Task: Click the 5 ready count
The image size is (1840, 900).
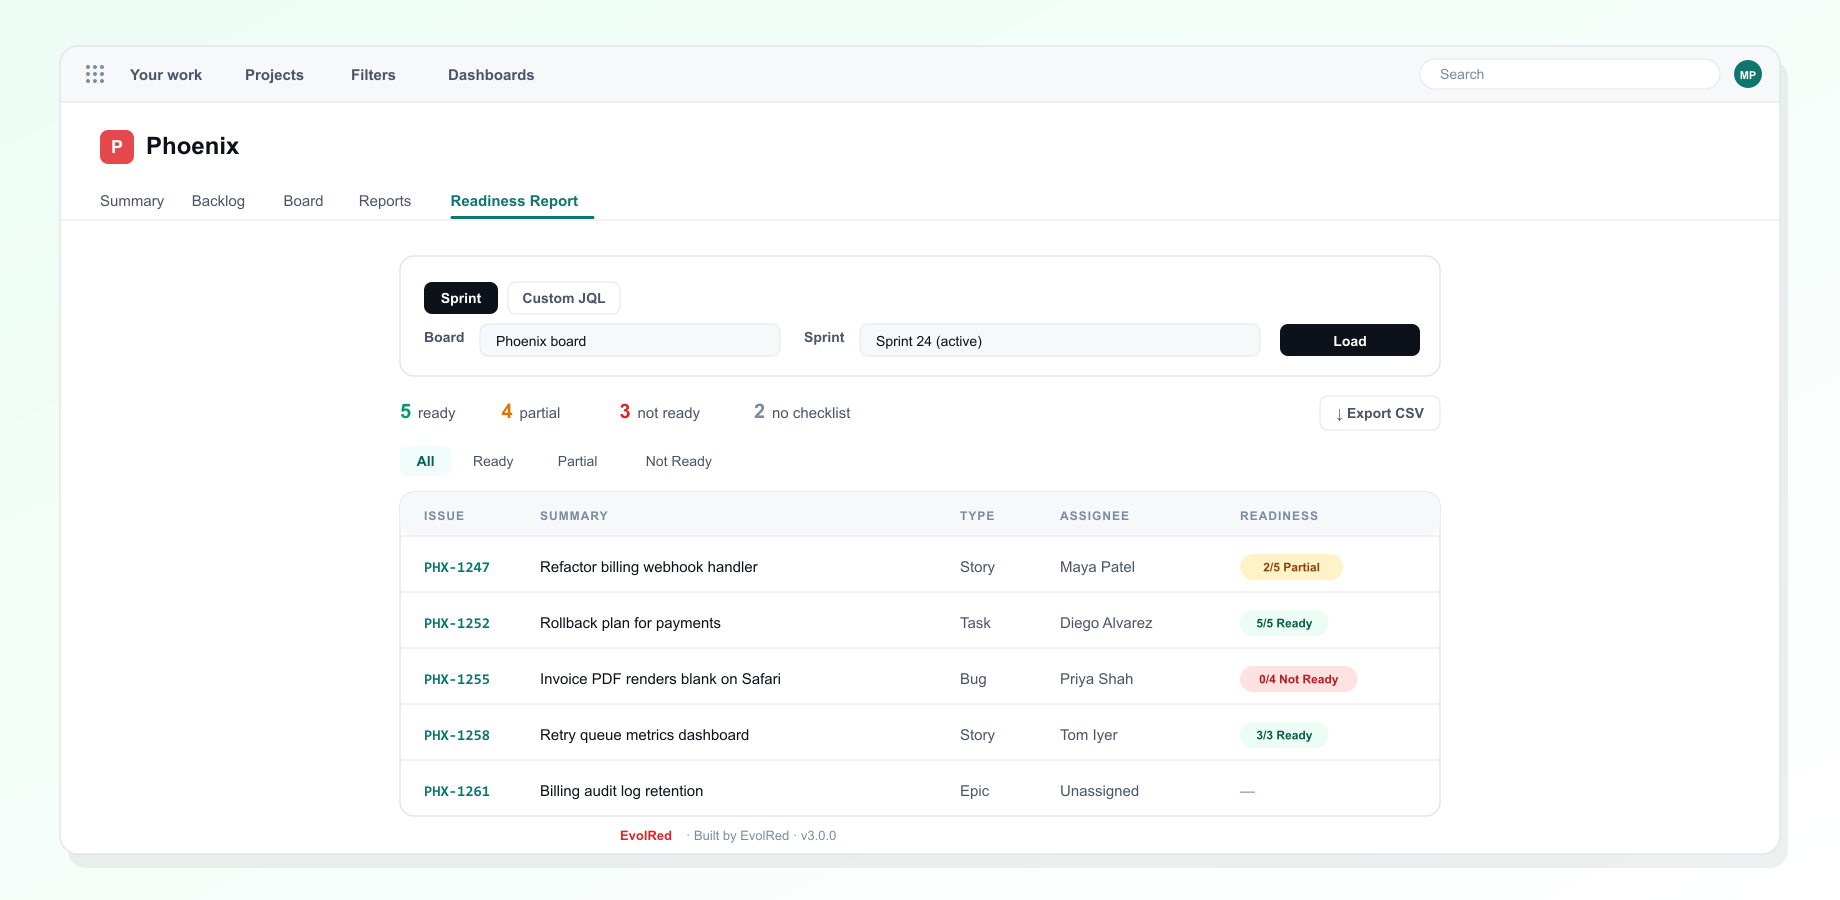Action: pyautogui.click(x=428, y=412)
